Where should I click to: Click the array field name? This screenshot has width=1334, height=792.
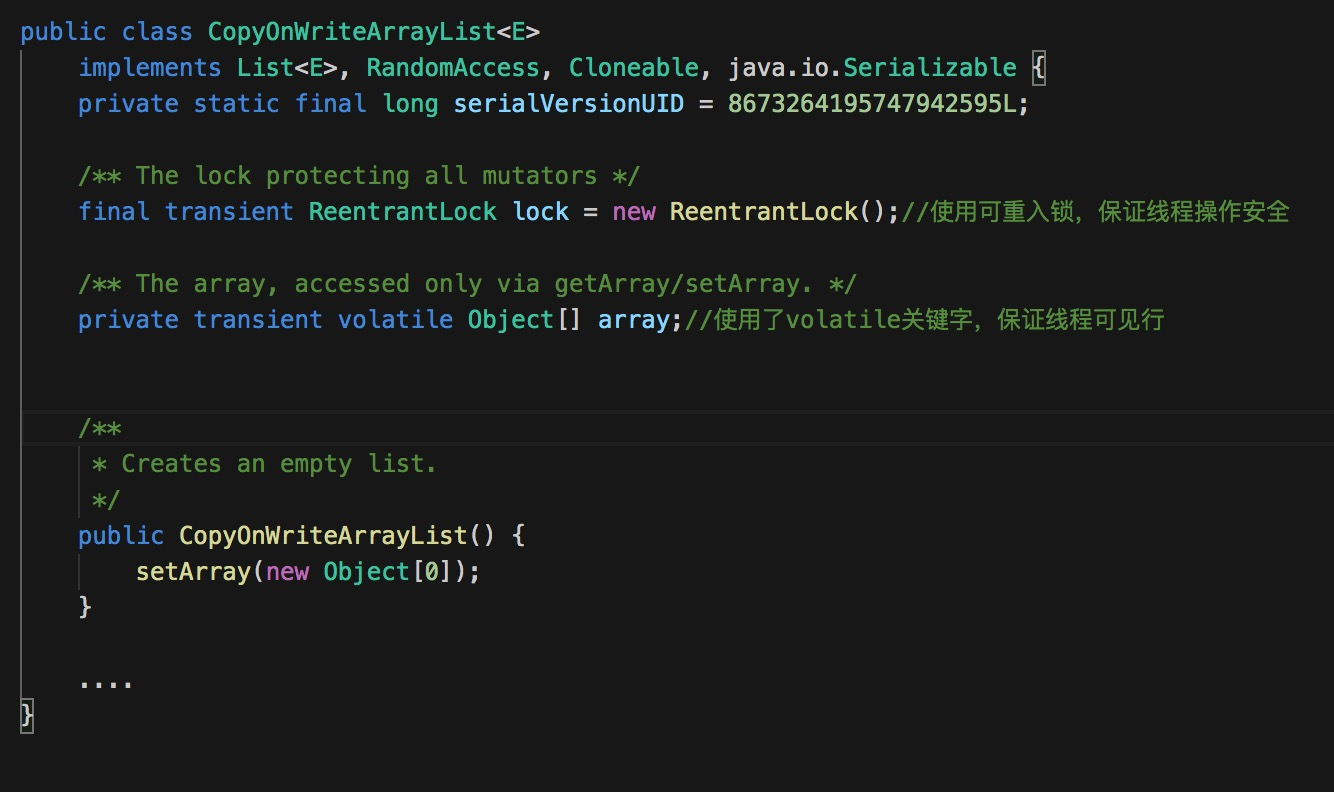(632, 320)
